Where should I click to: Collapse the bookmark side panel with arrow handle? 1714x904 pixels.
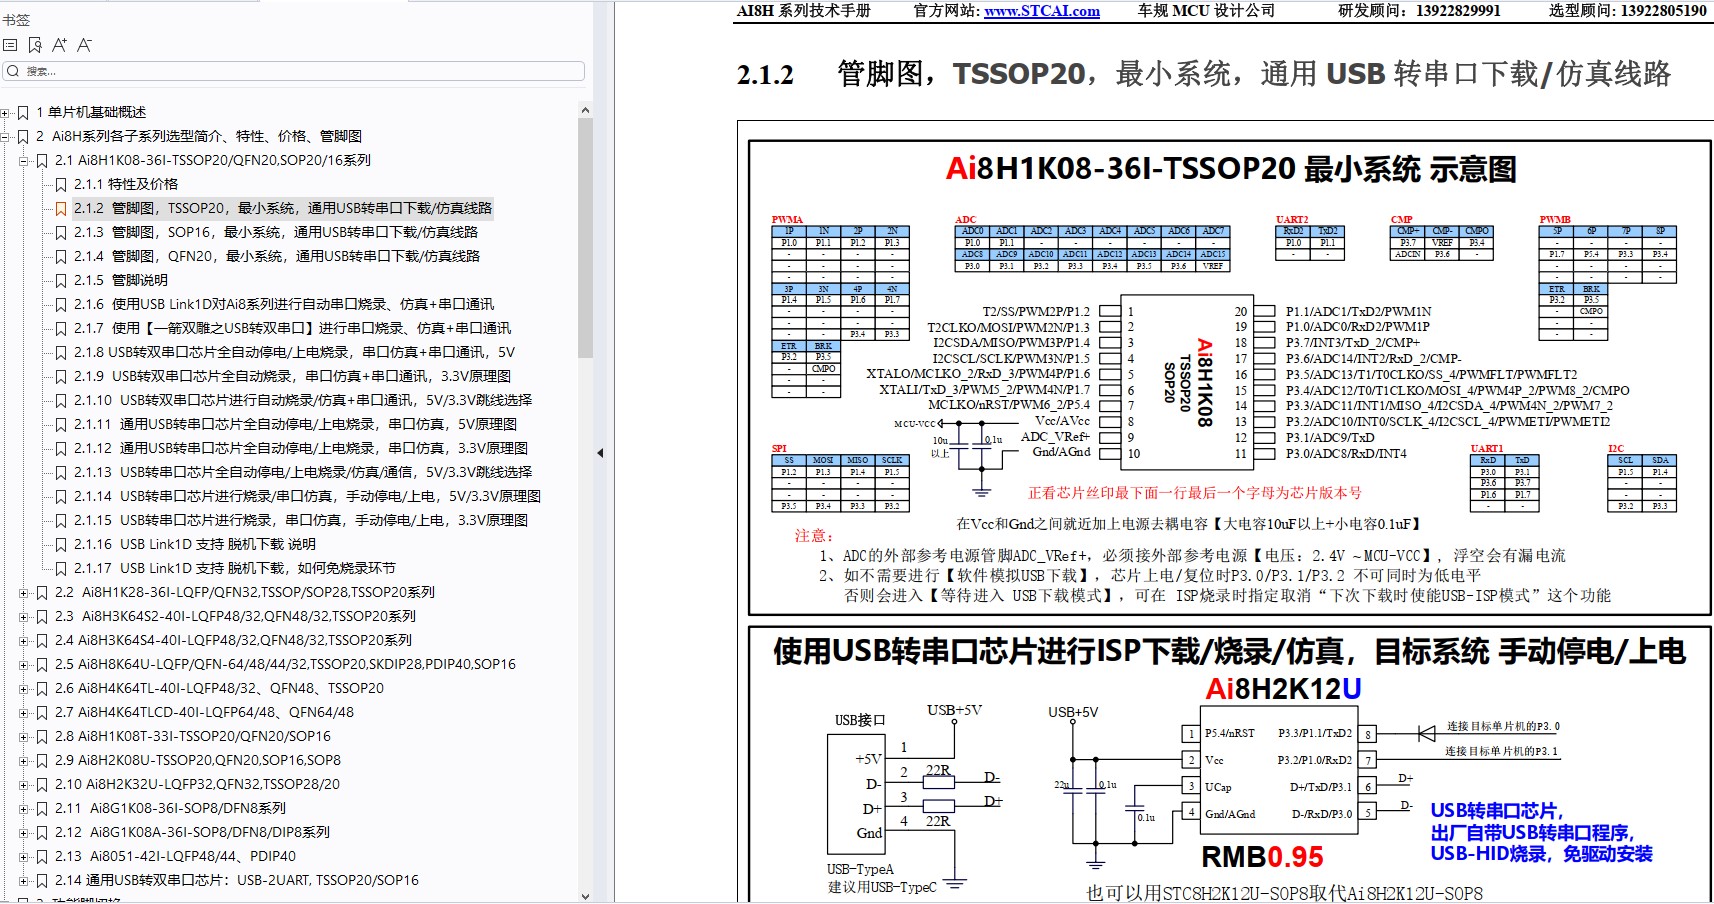(600, 453)
